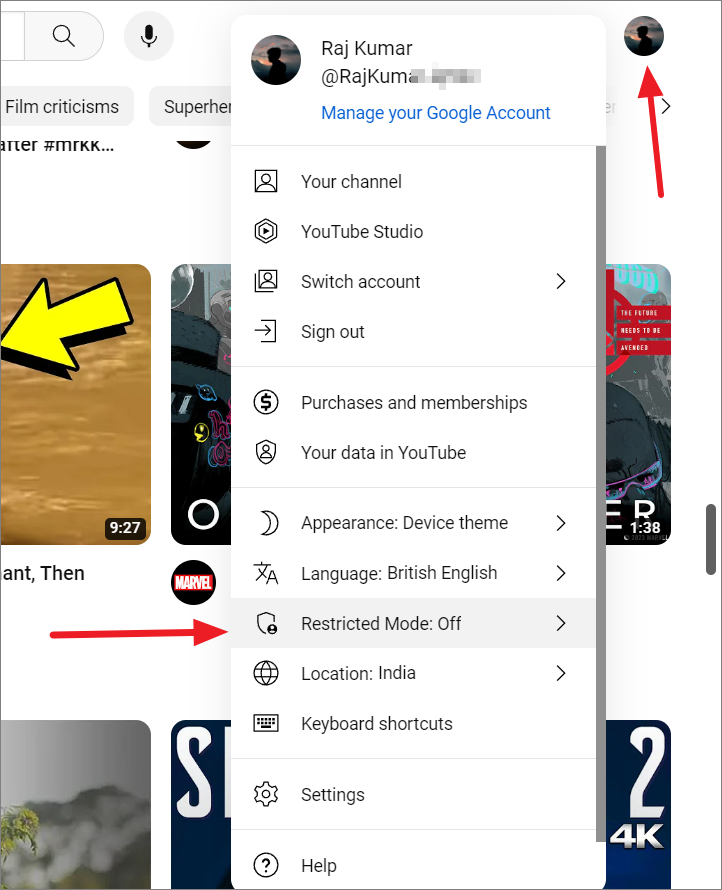The image size is (722, 890).
Task: Open the Settings text entry
Action: [333, 795]
